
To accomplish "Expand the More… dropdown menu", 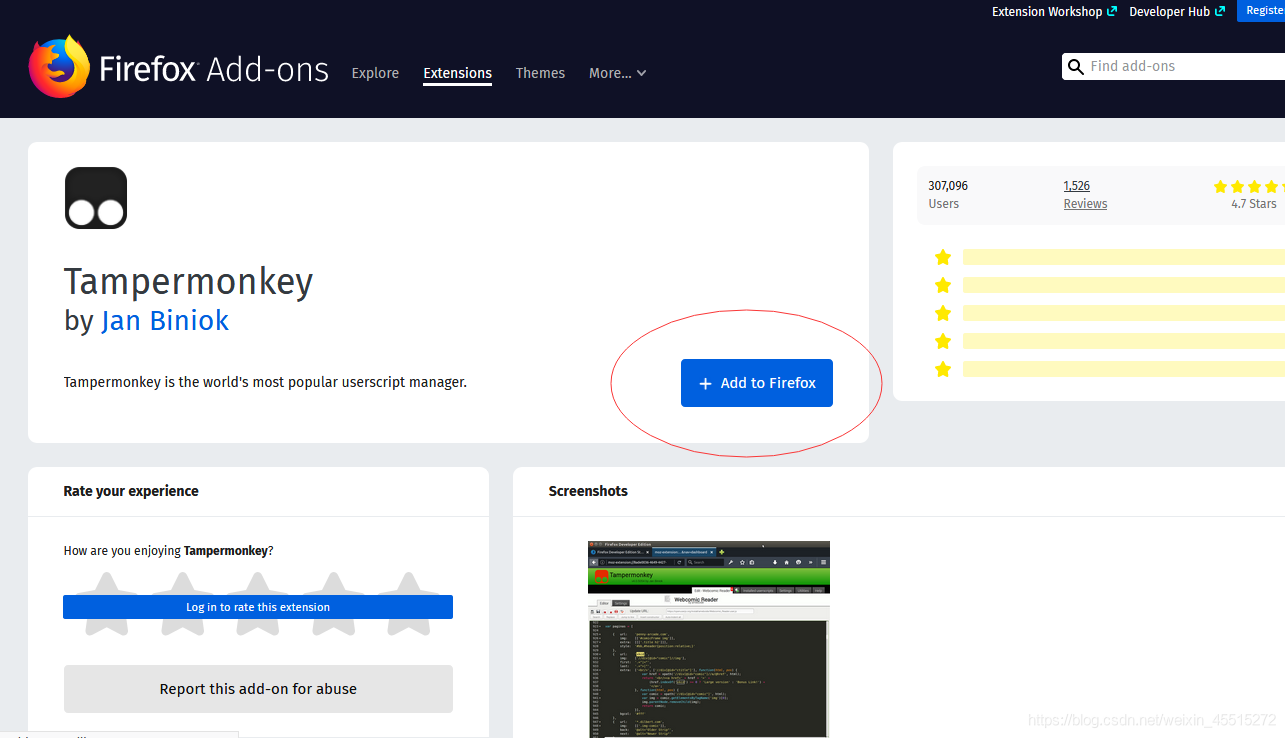I will tap(618, 73).
